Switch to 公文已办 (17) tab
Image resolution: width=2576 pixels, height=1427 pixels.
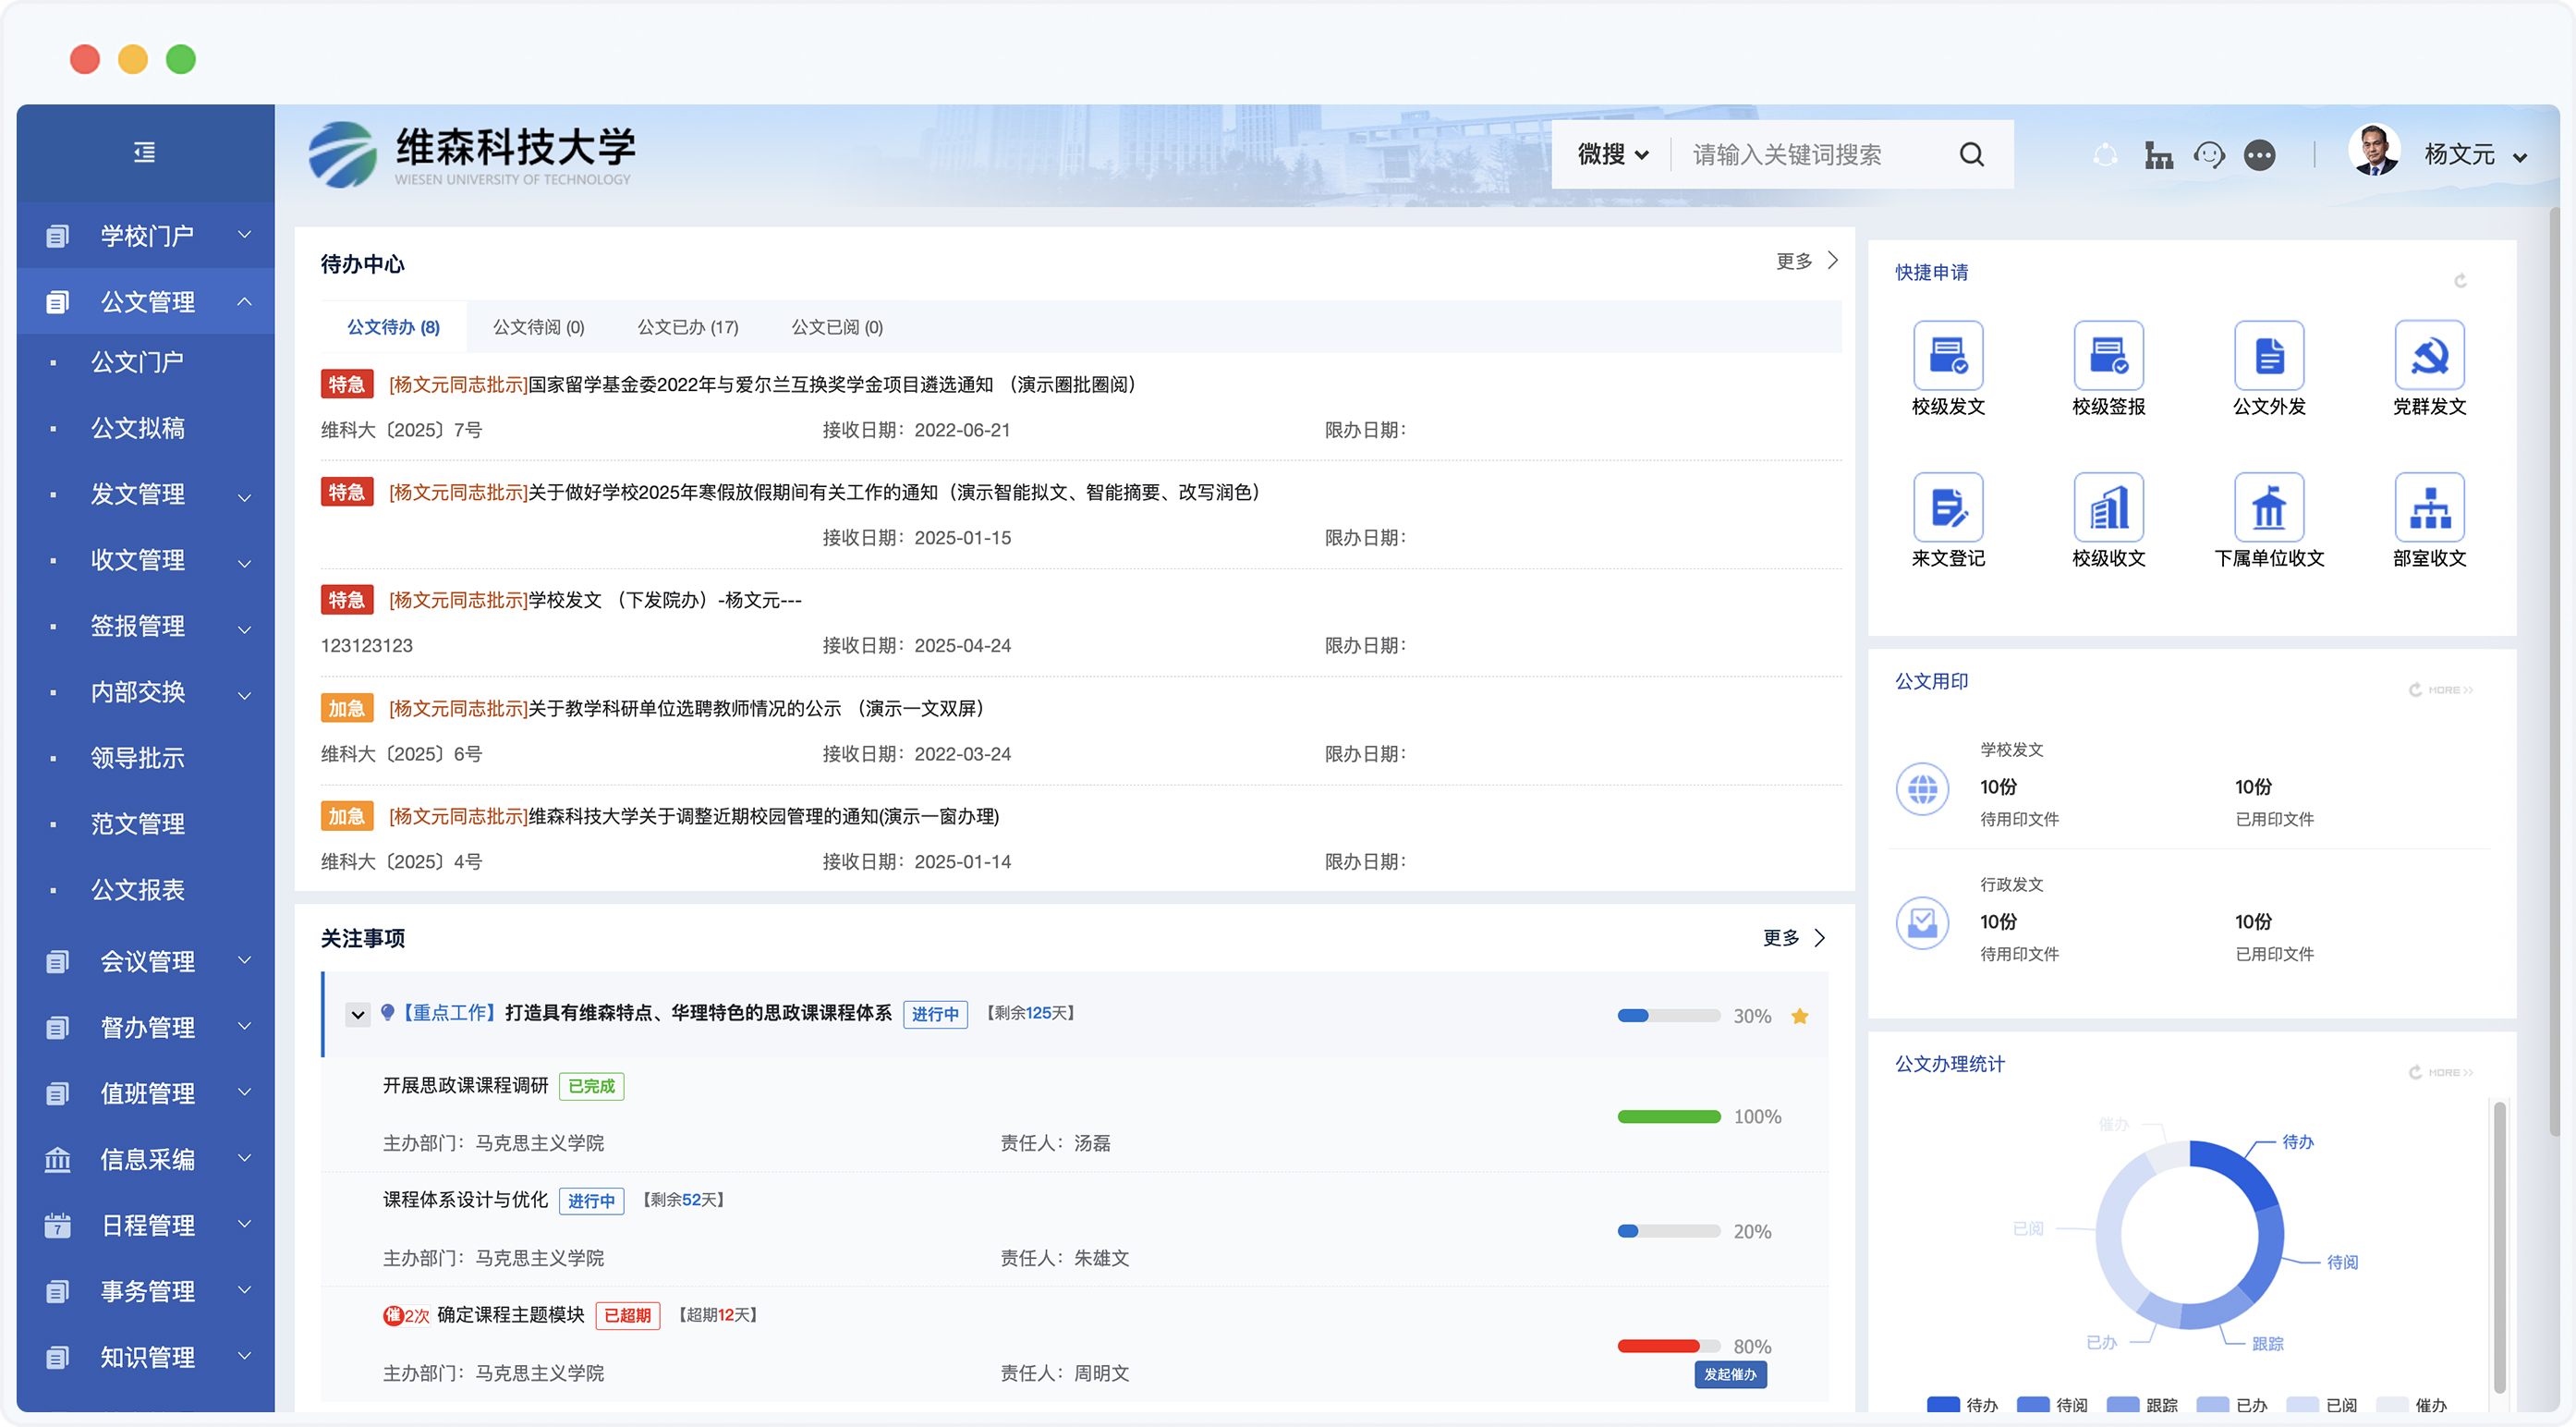click(x=688, y=327)
